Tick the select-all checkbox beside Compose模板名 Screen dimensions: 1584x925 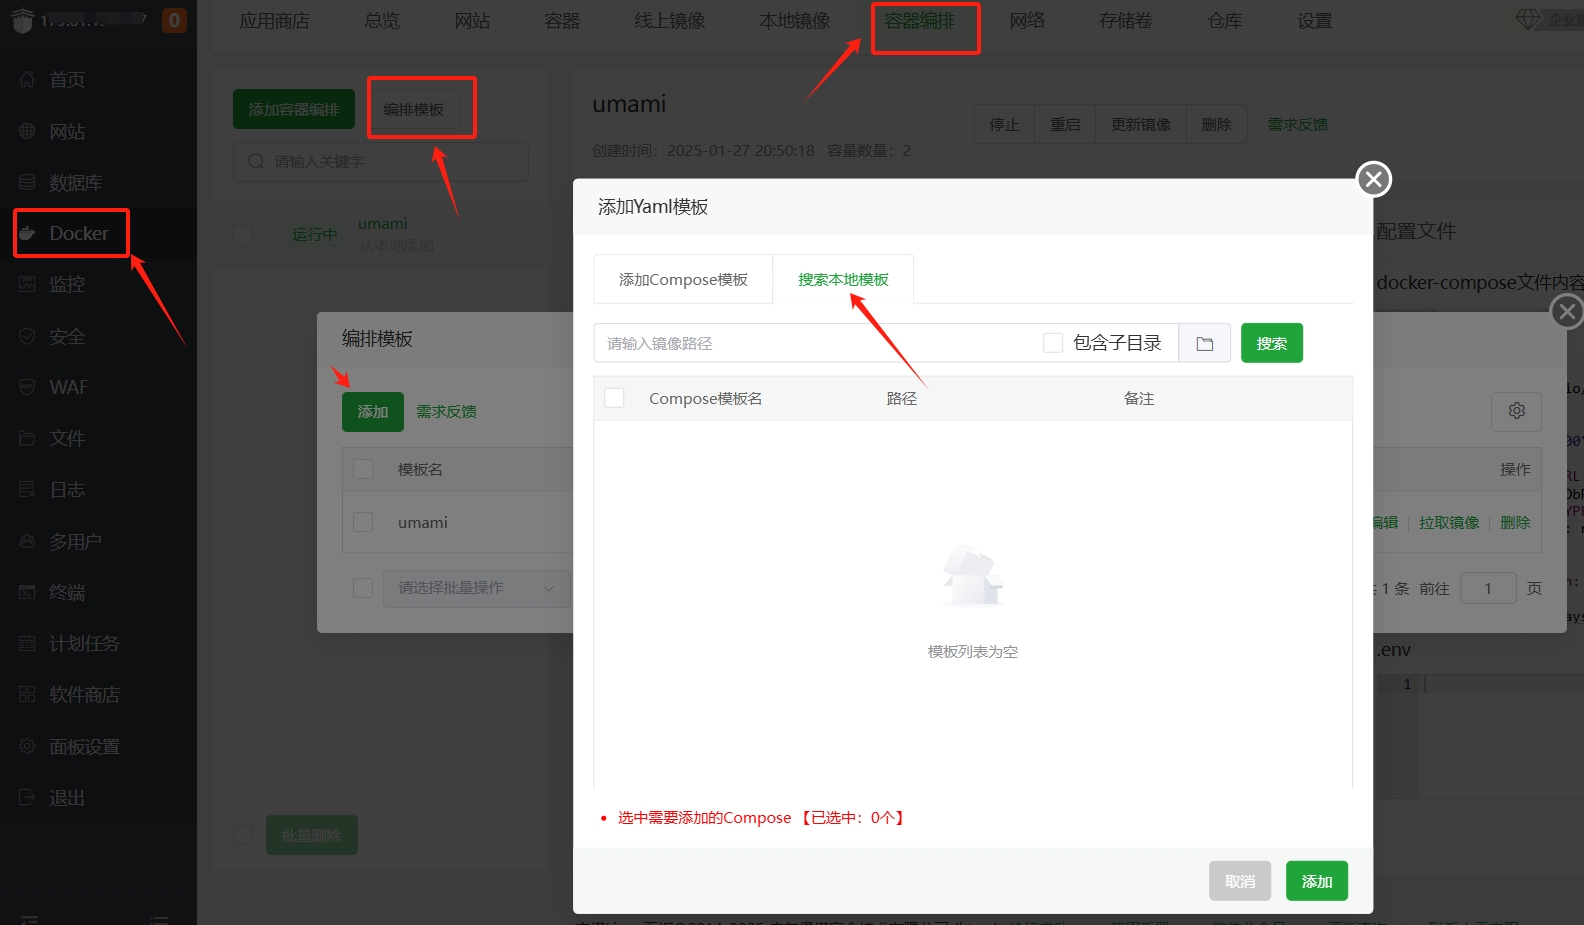[x=615, y=398]
